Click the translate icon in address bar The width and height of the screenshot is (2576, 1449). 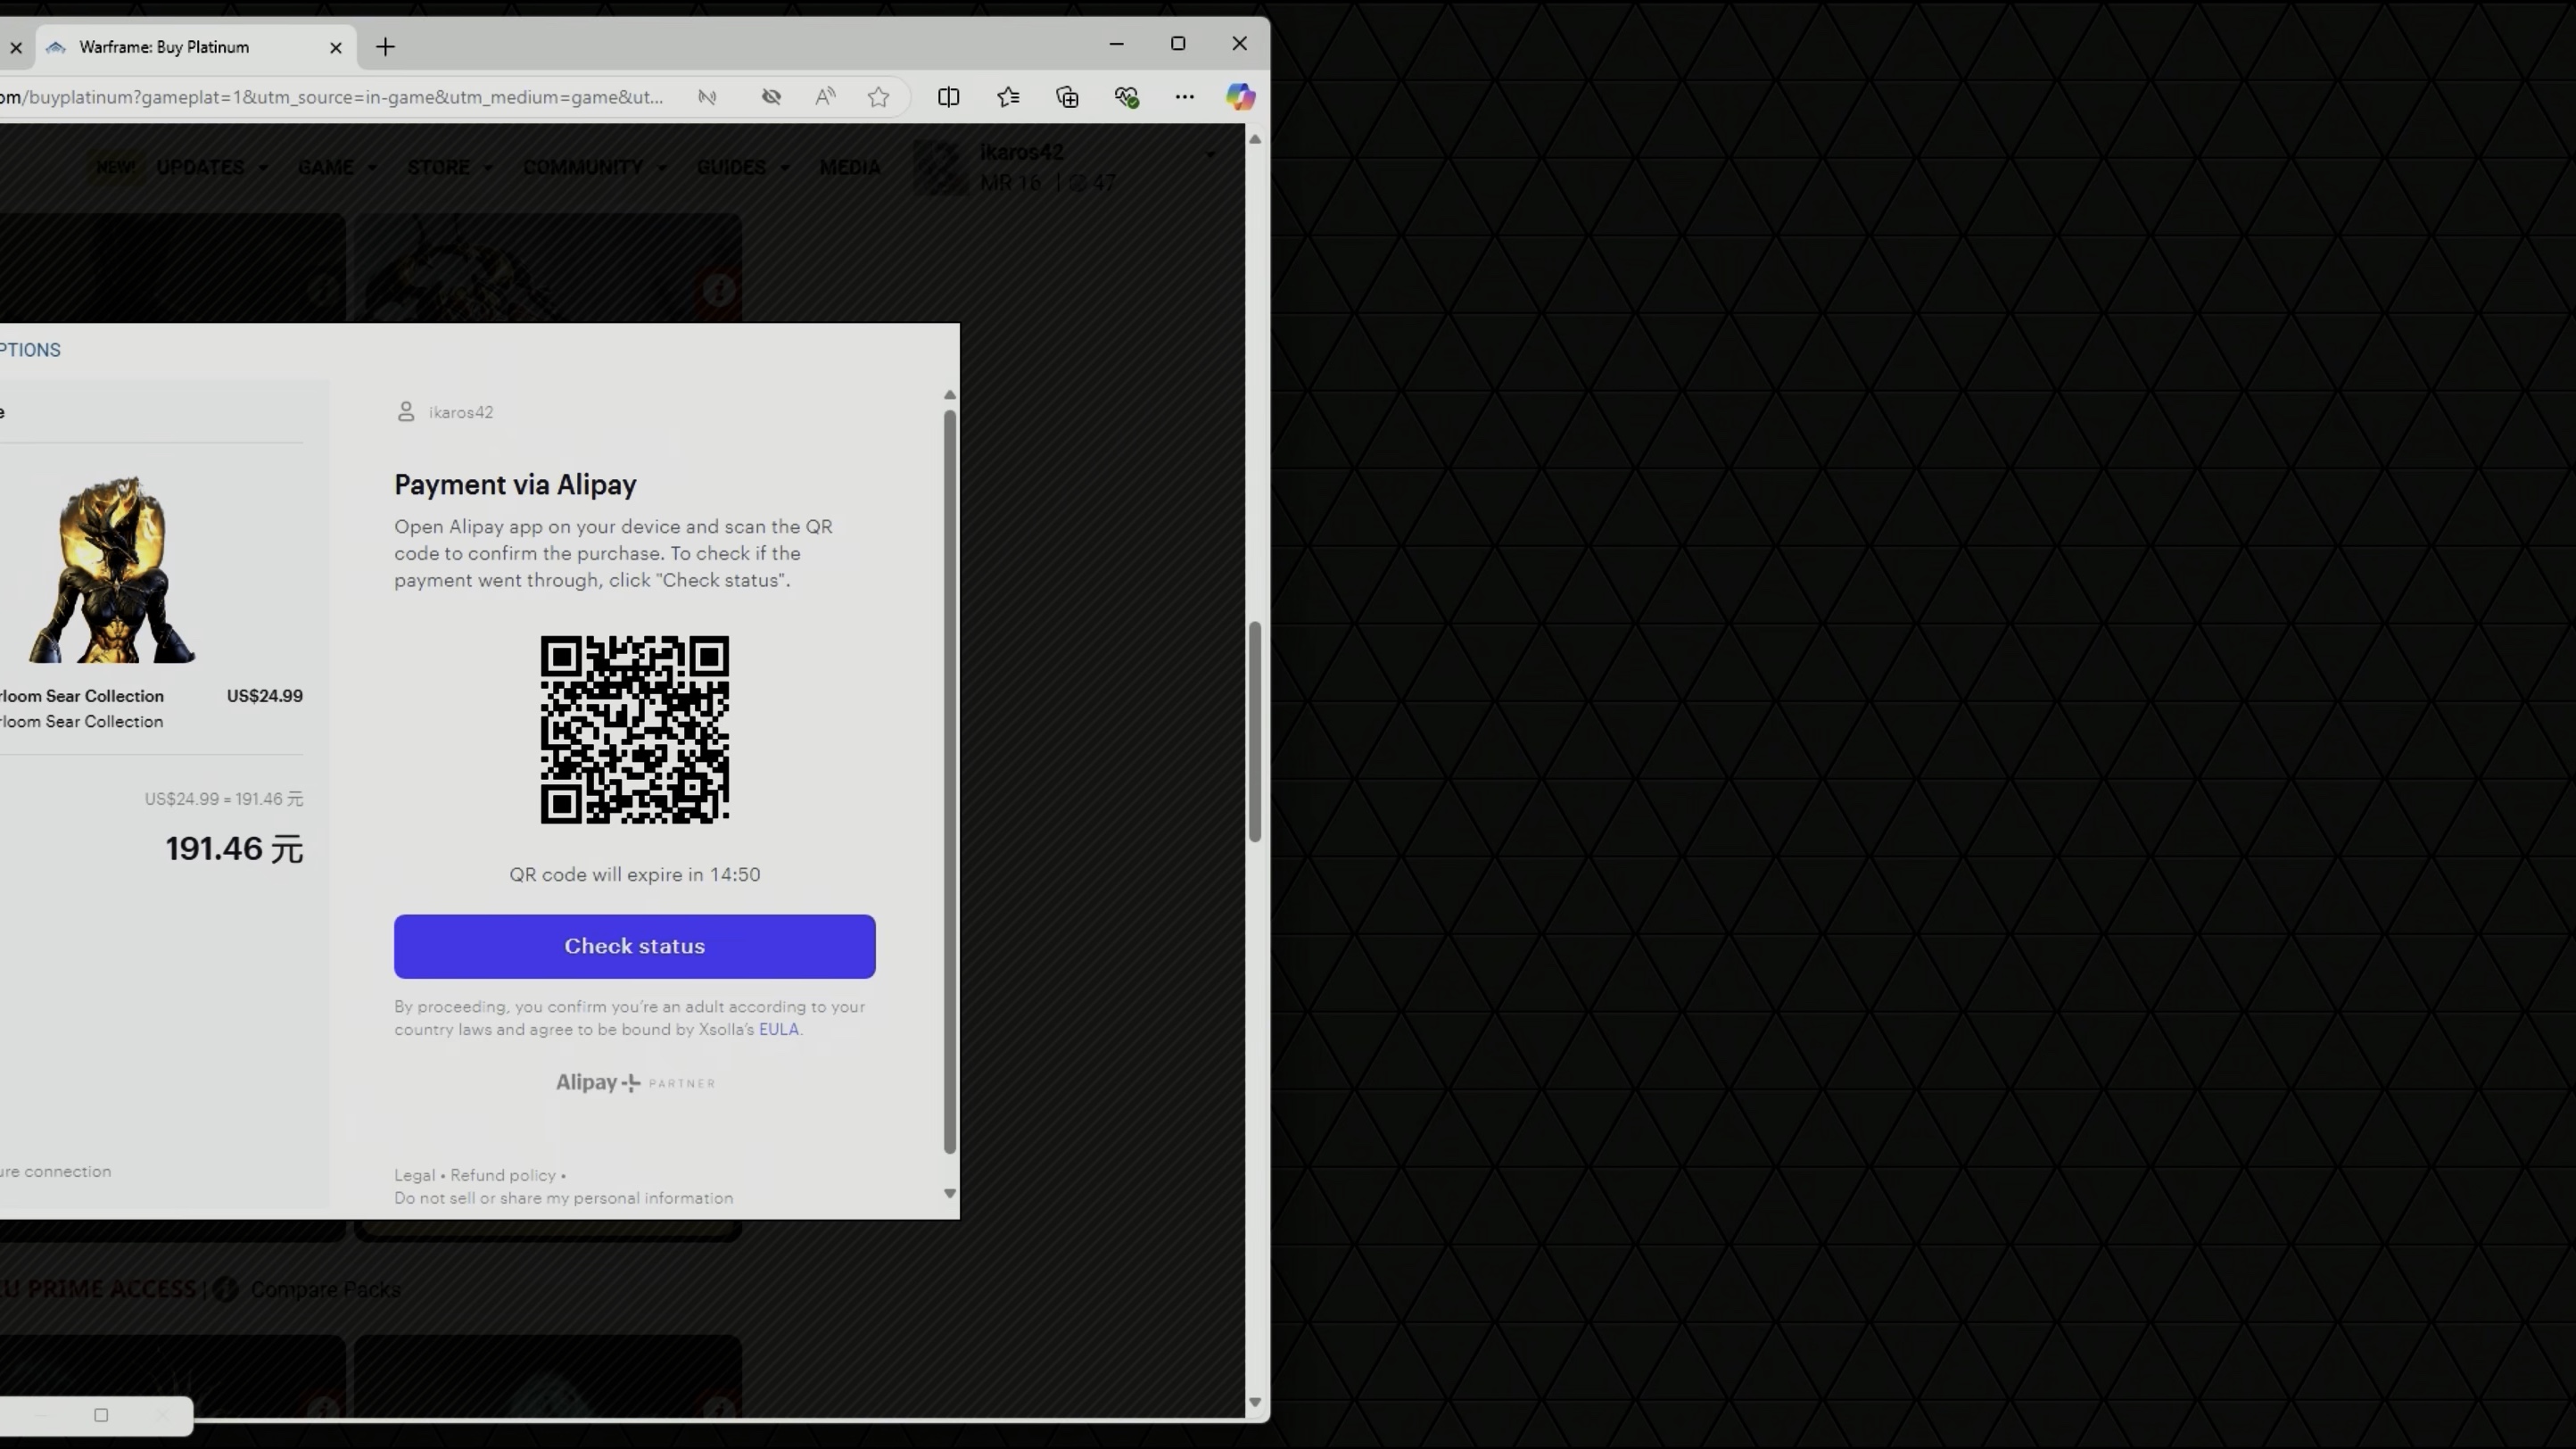[707, 97]
